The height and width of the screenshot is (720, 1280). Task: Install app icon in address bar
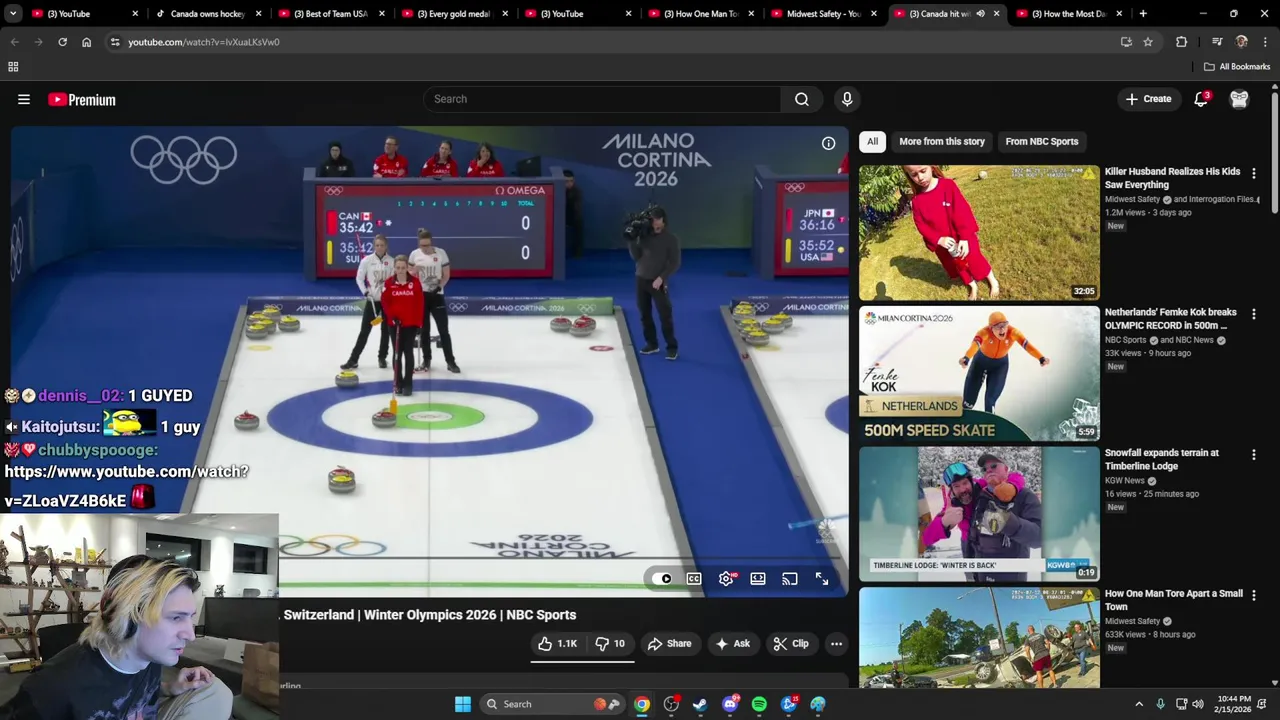(x=1126, y=42)
